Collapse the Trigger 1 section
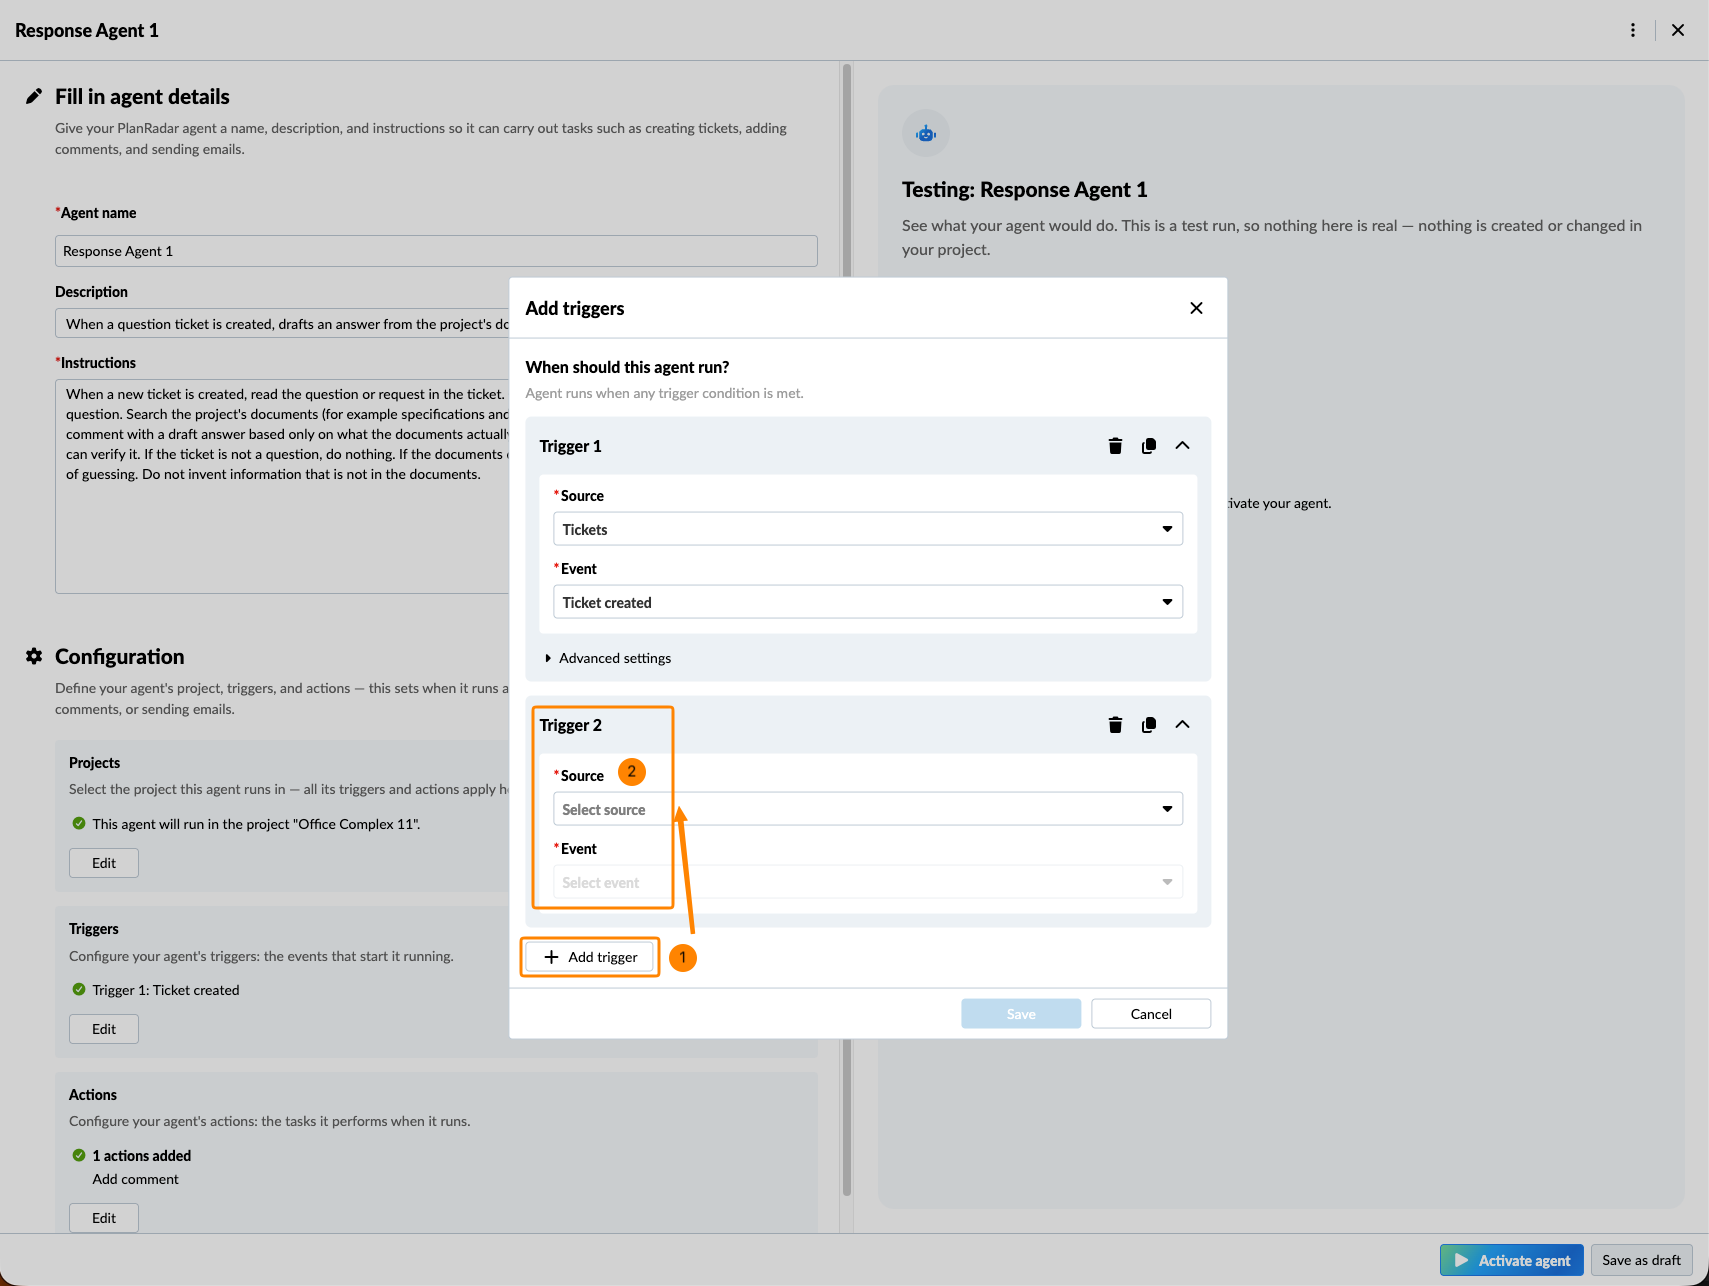This screenshot has width=1709, height=1286. tap(1182, 446)
